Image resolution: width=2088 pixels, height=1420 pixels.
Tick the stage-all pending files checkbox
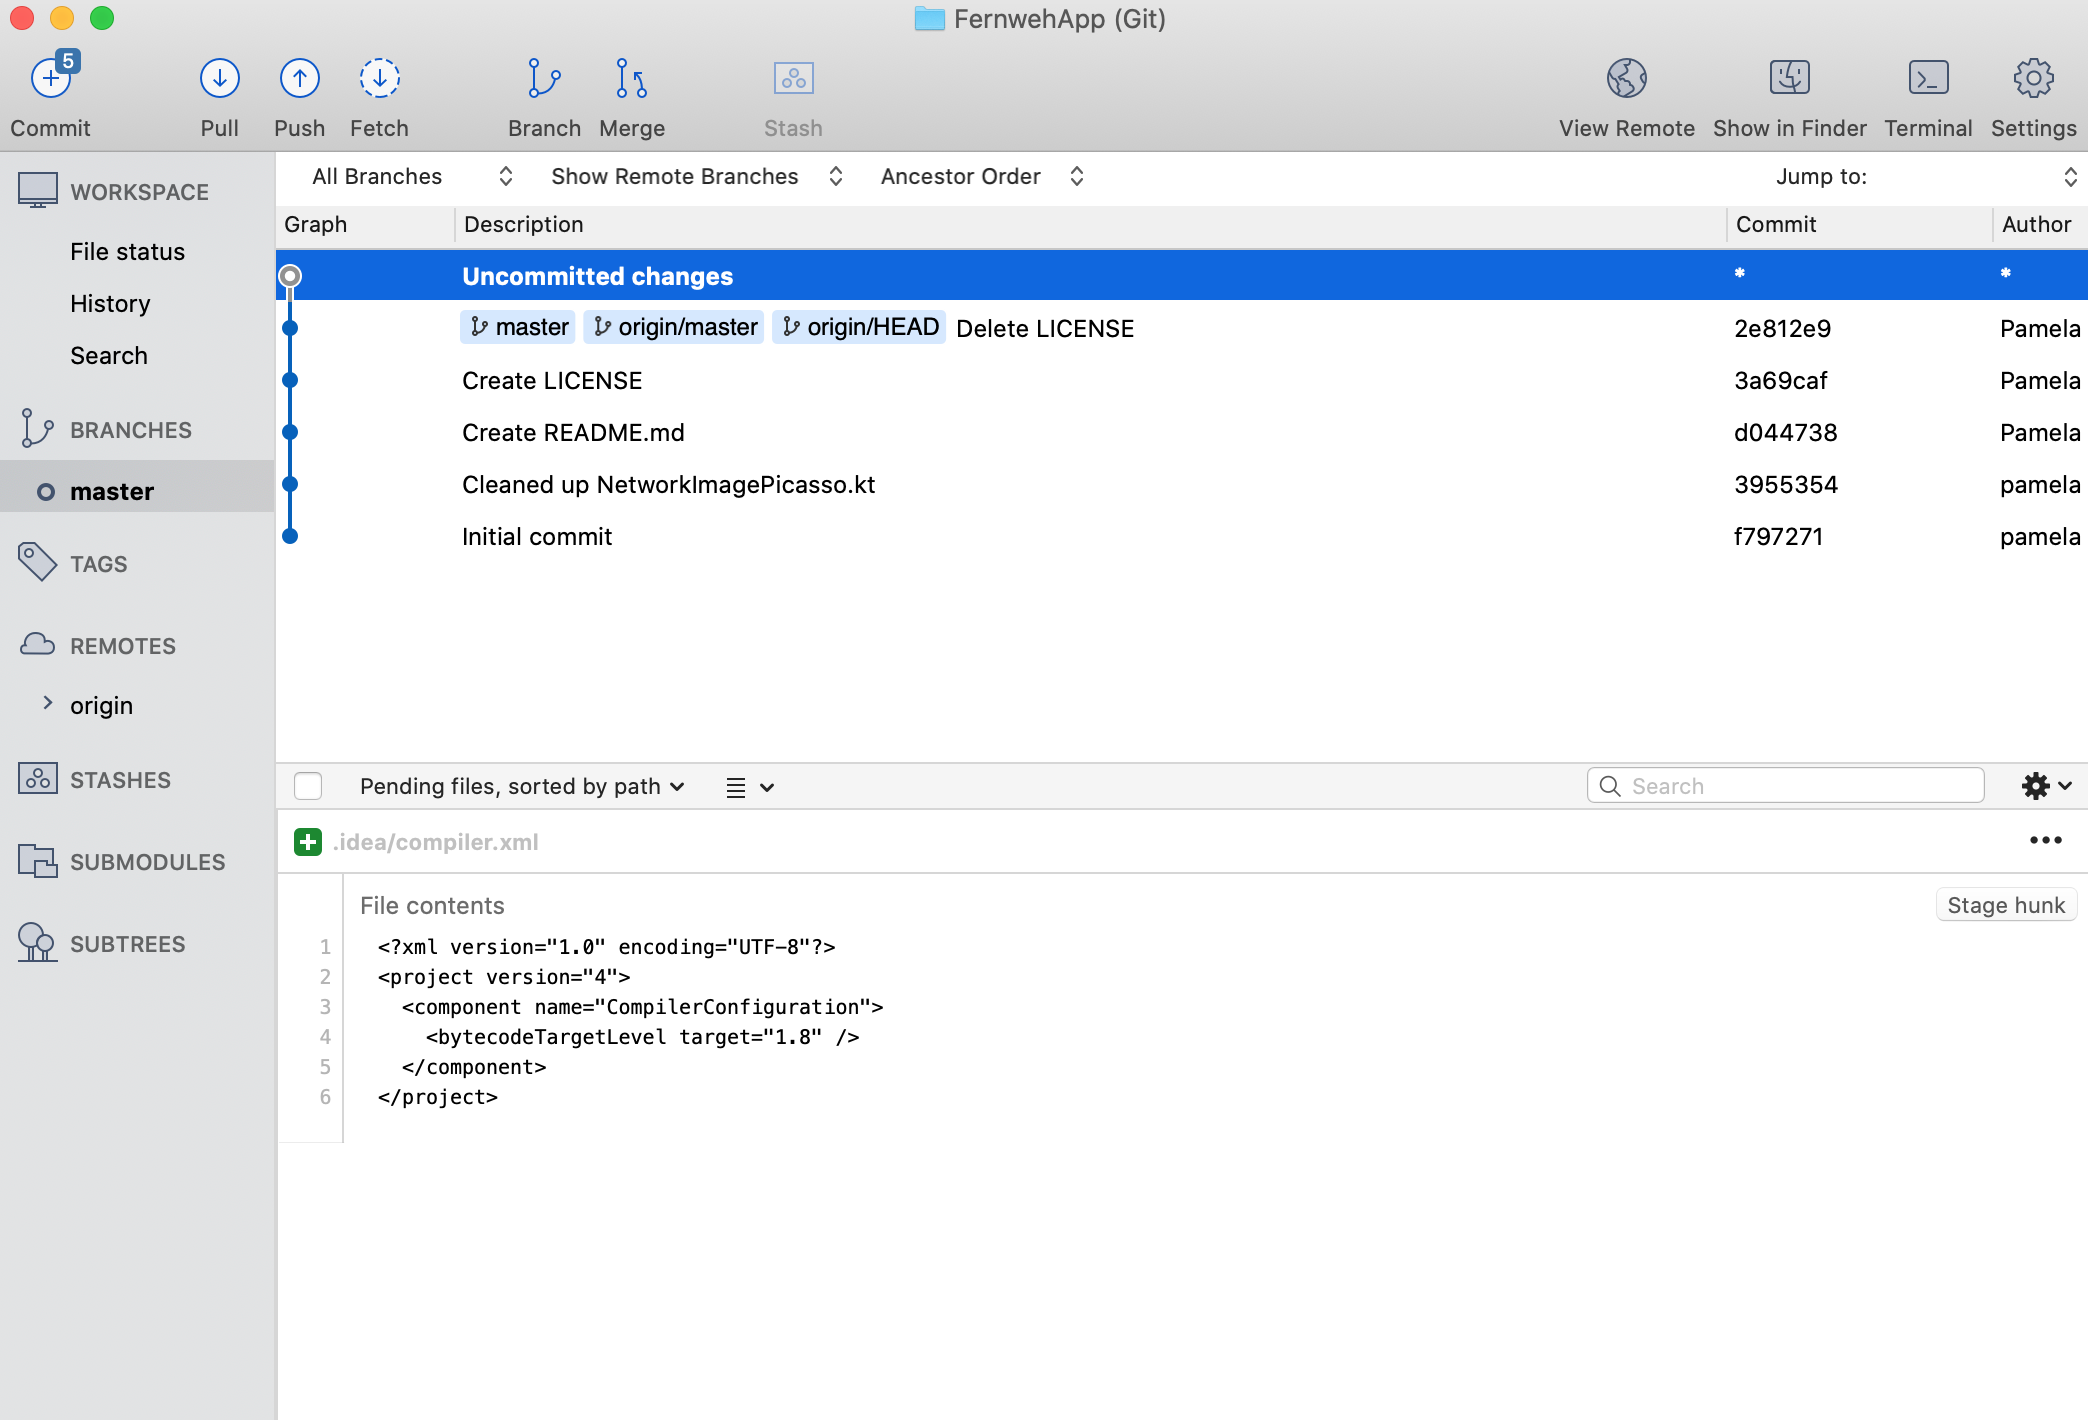tap(308, 786)
